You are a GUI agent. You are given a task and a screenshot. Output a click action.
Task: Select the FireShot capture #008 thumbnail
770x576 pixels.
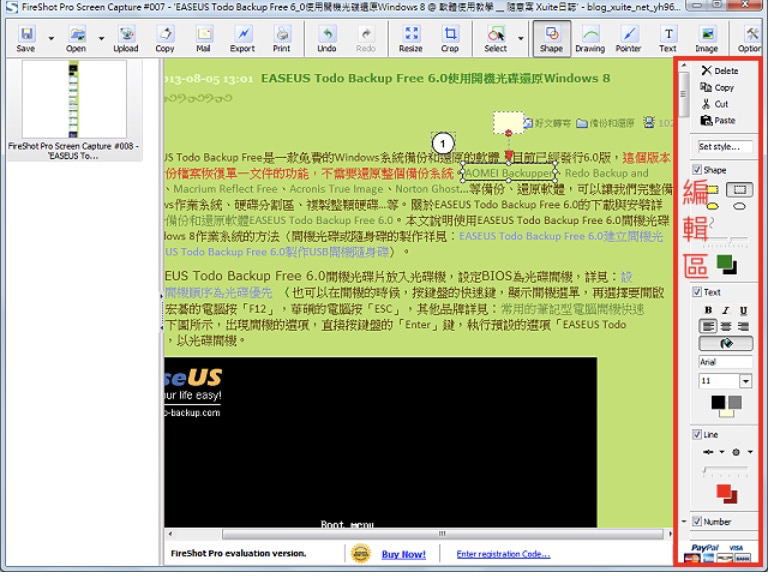(74, 110)
